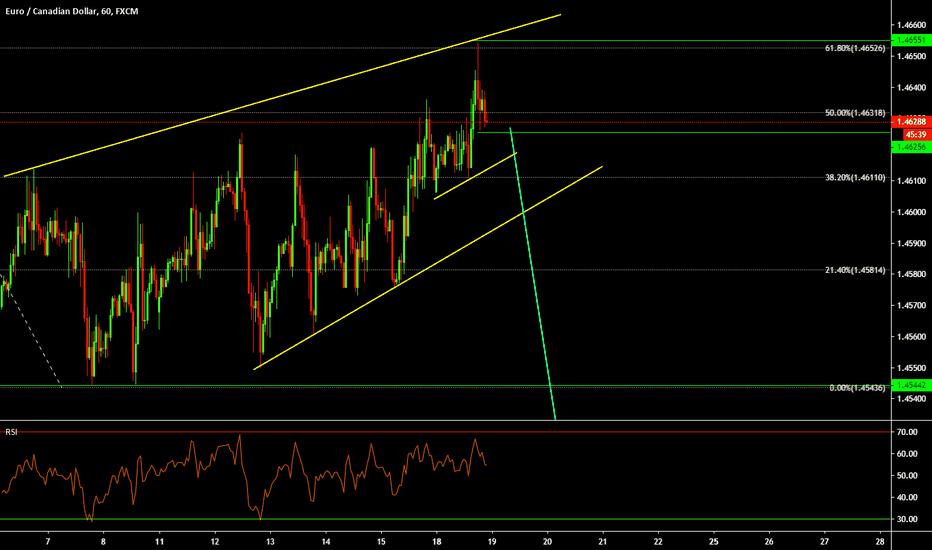Screen dimensions: 932x550
Task: Click date 28 on the time axis
Action: [x=879, y=540]
